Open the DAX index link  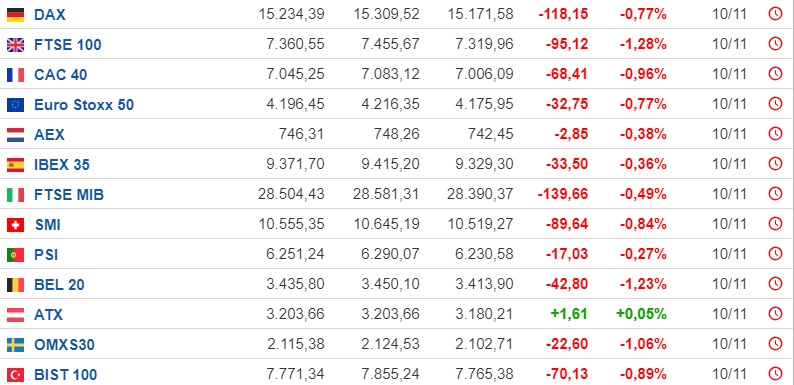50,15
